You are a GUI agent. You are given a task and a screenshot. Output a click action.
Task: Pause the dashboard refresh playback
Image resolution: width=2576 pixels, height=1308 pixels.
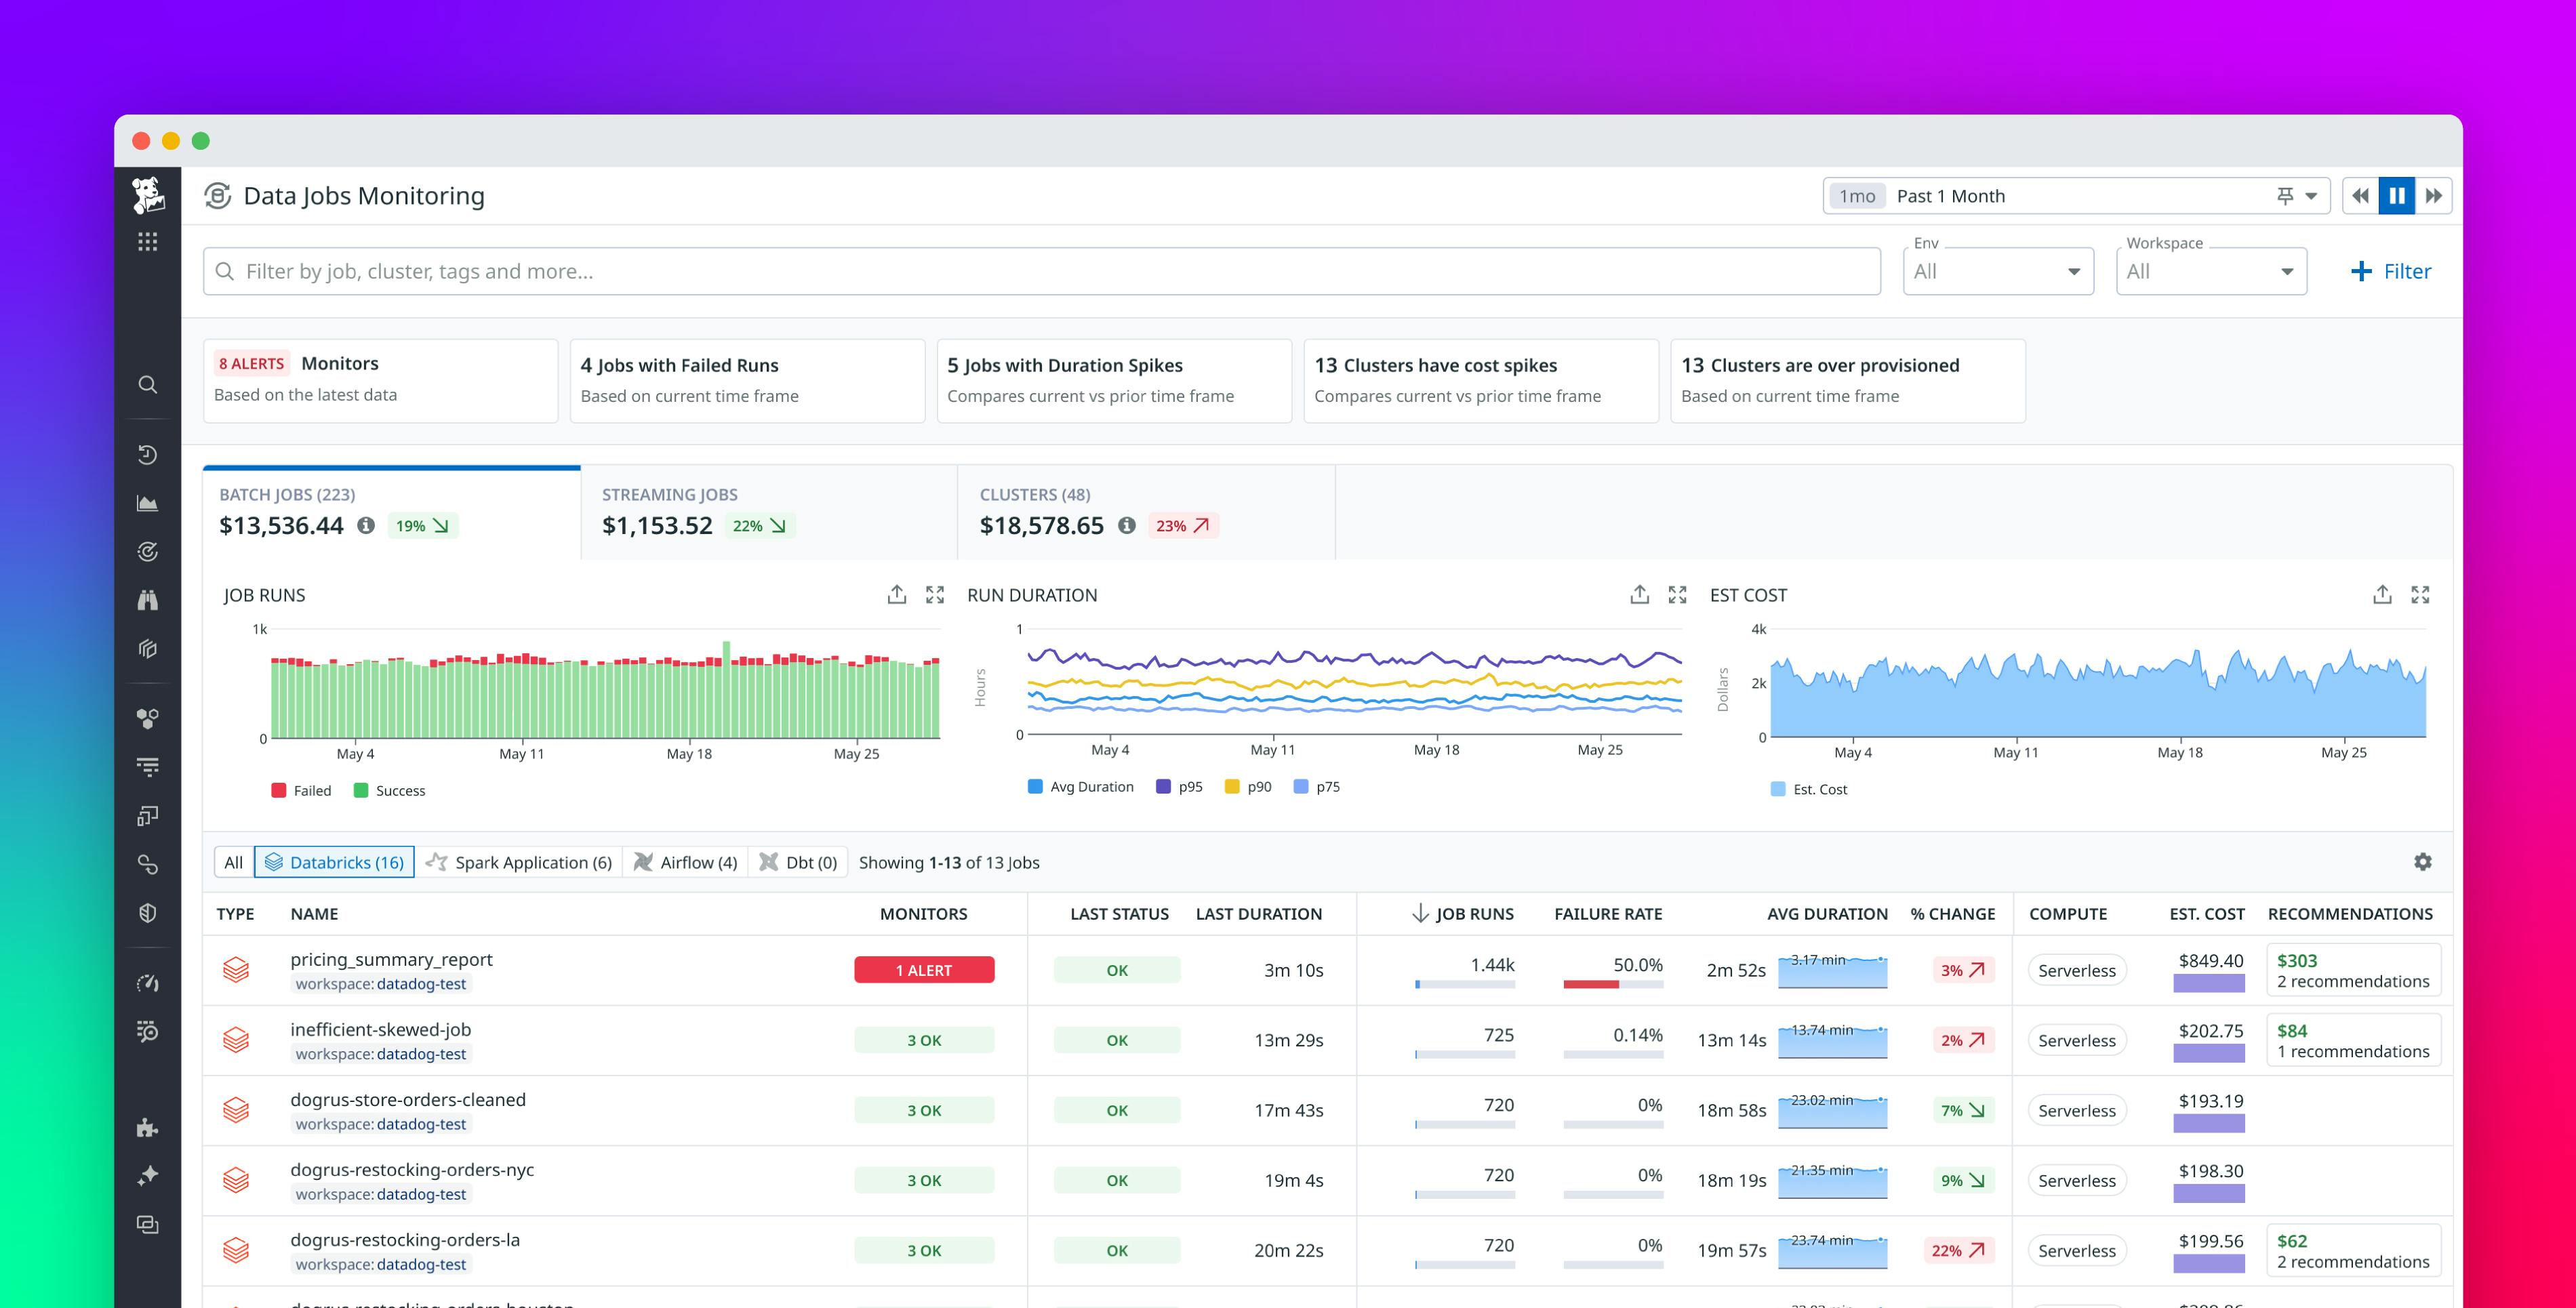[x=2396, y=195]
